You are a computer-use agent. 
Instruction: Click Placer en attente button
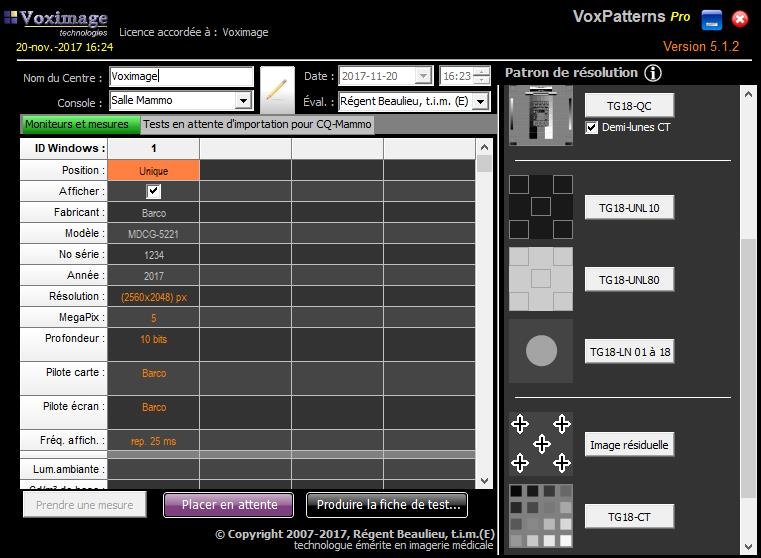(x=229, y=505)
